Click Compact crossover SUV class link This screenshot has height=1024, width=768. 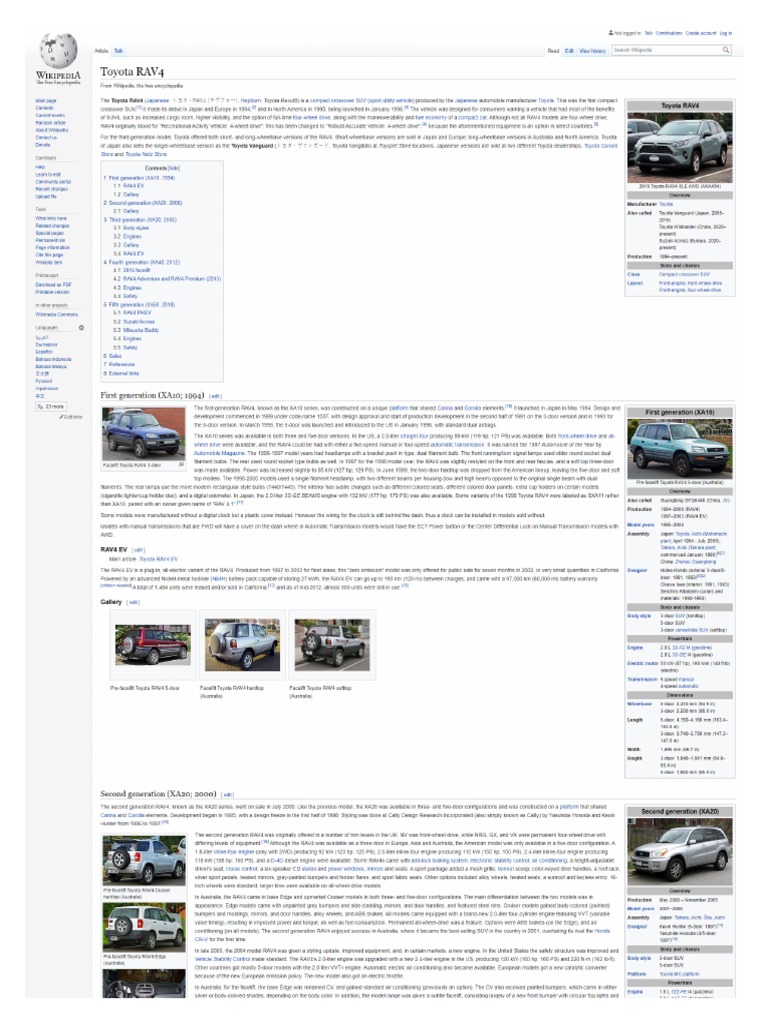[684, 275]
